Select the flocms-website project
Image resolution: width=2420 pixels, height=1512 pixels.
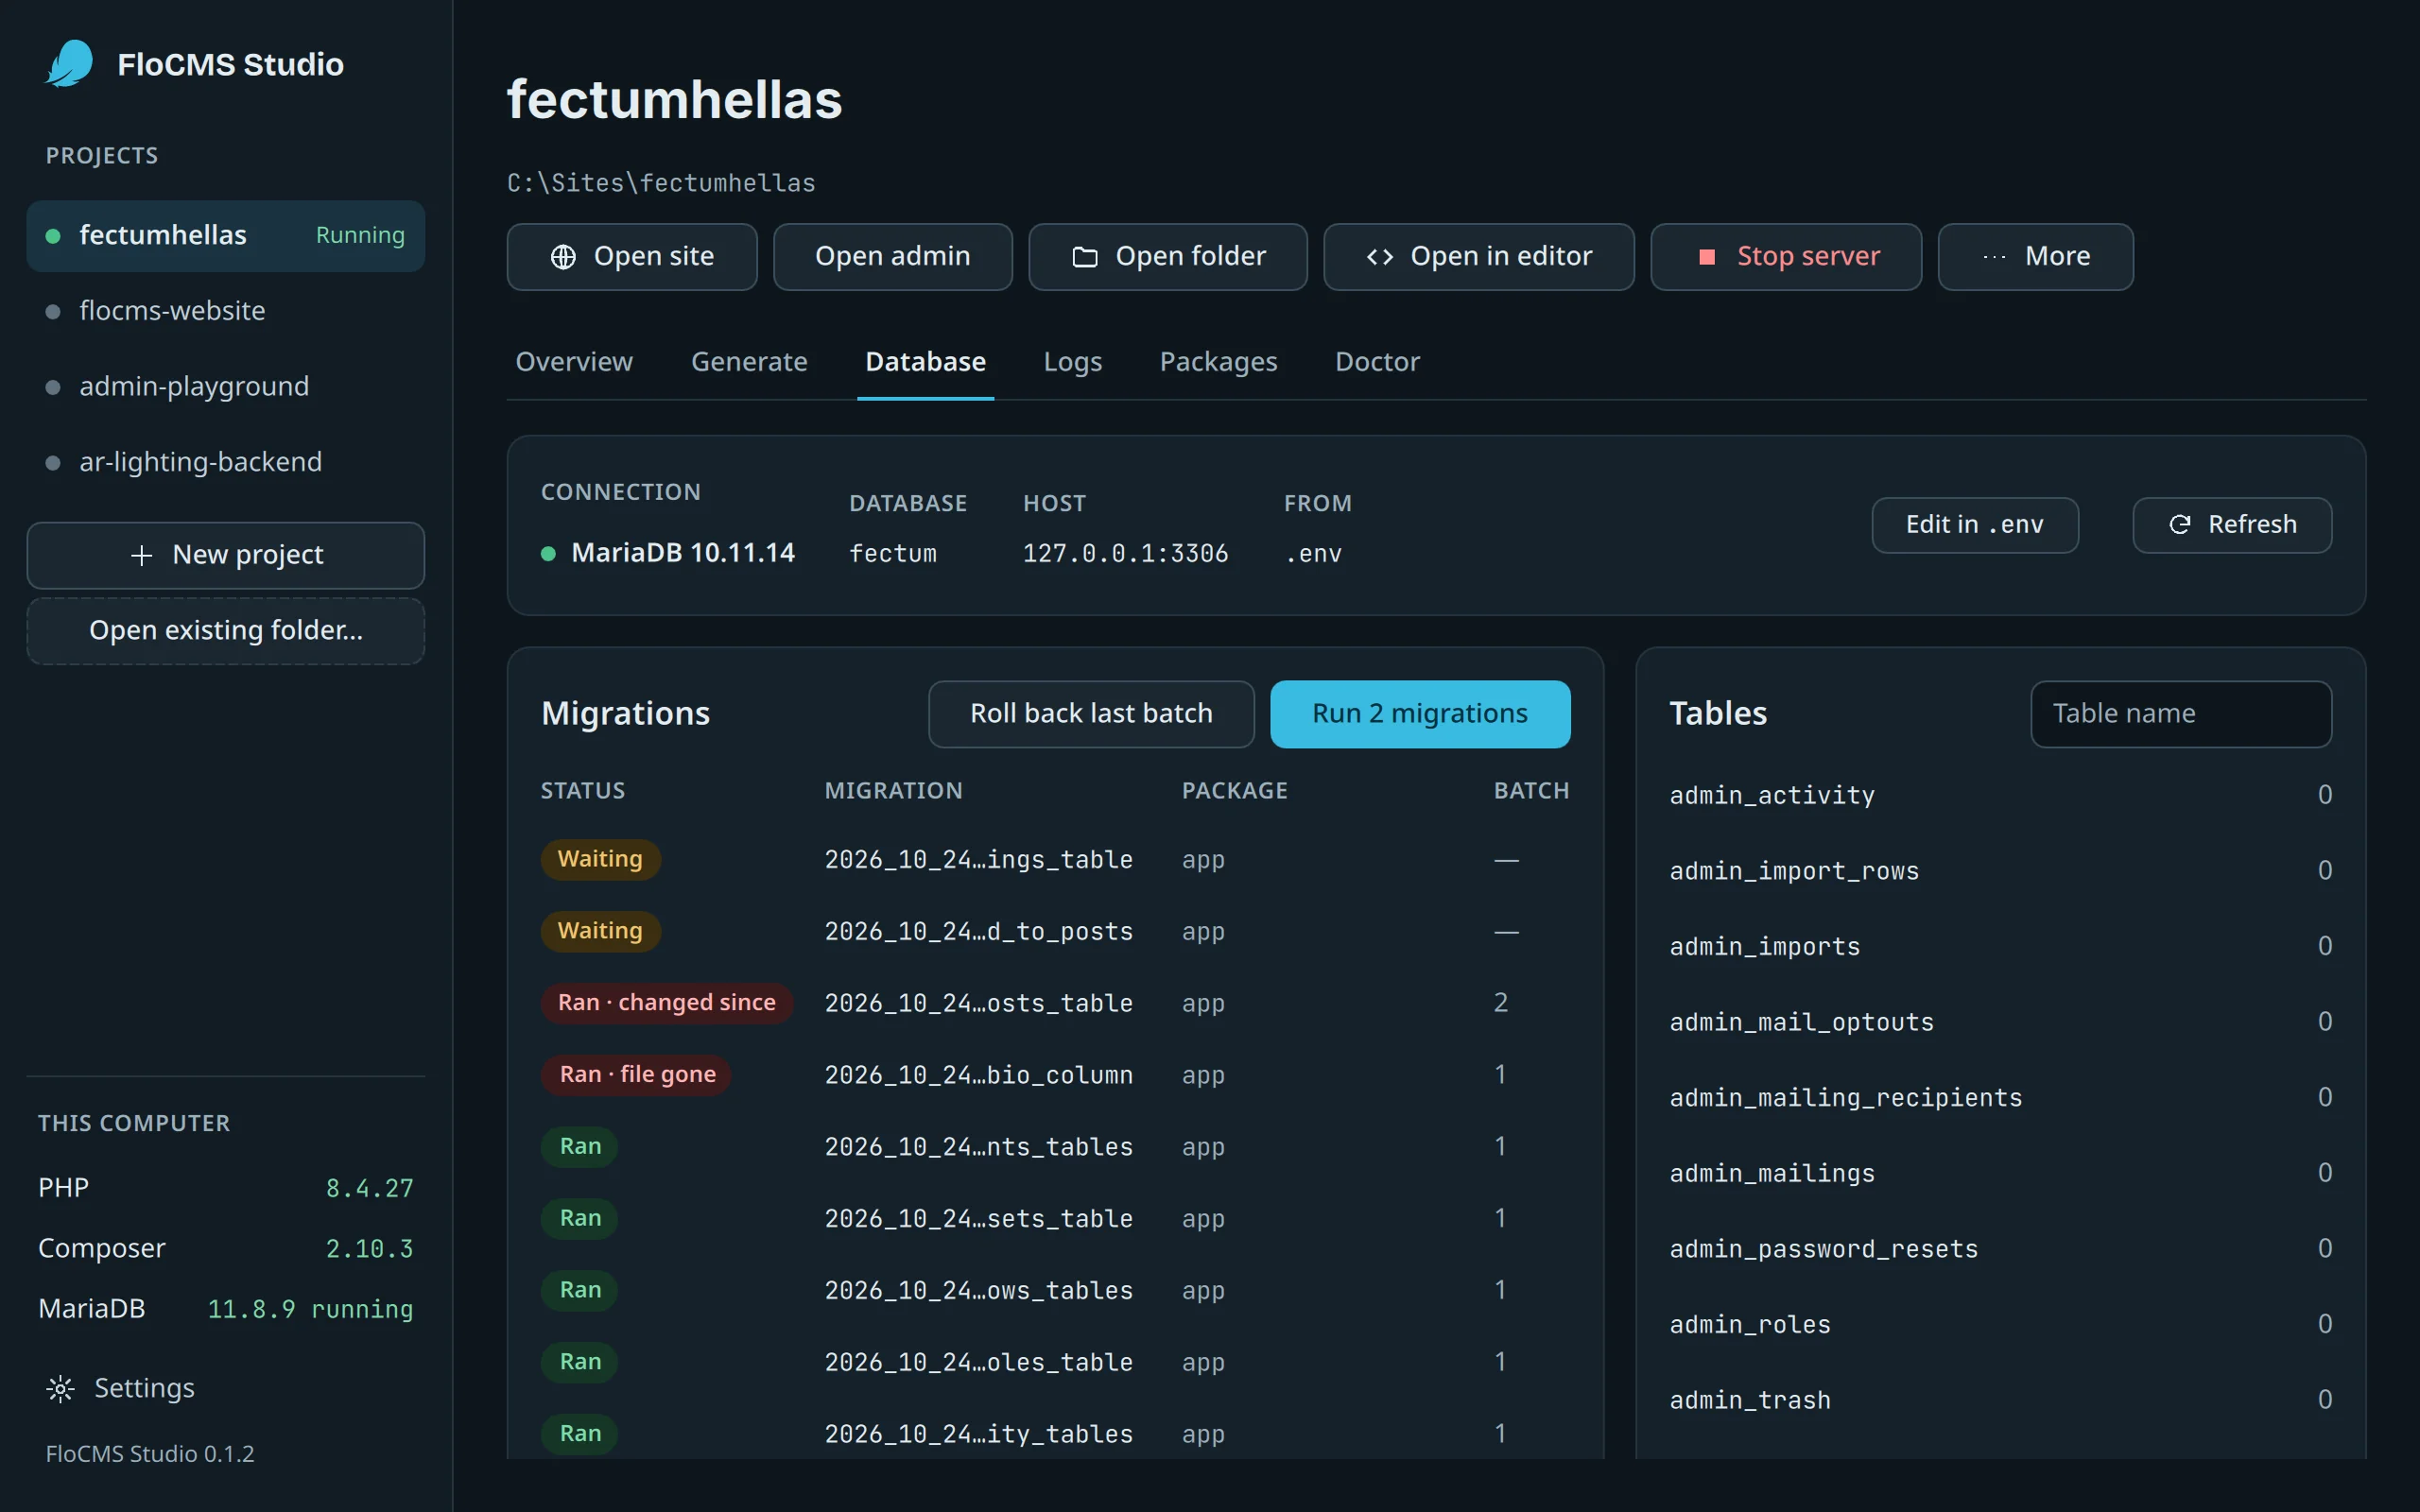(x=226, y=311)
